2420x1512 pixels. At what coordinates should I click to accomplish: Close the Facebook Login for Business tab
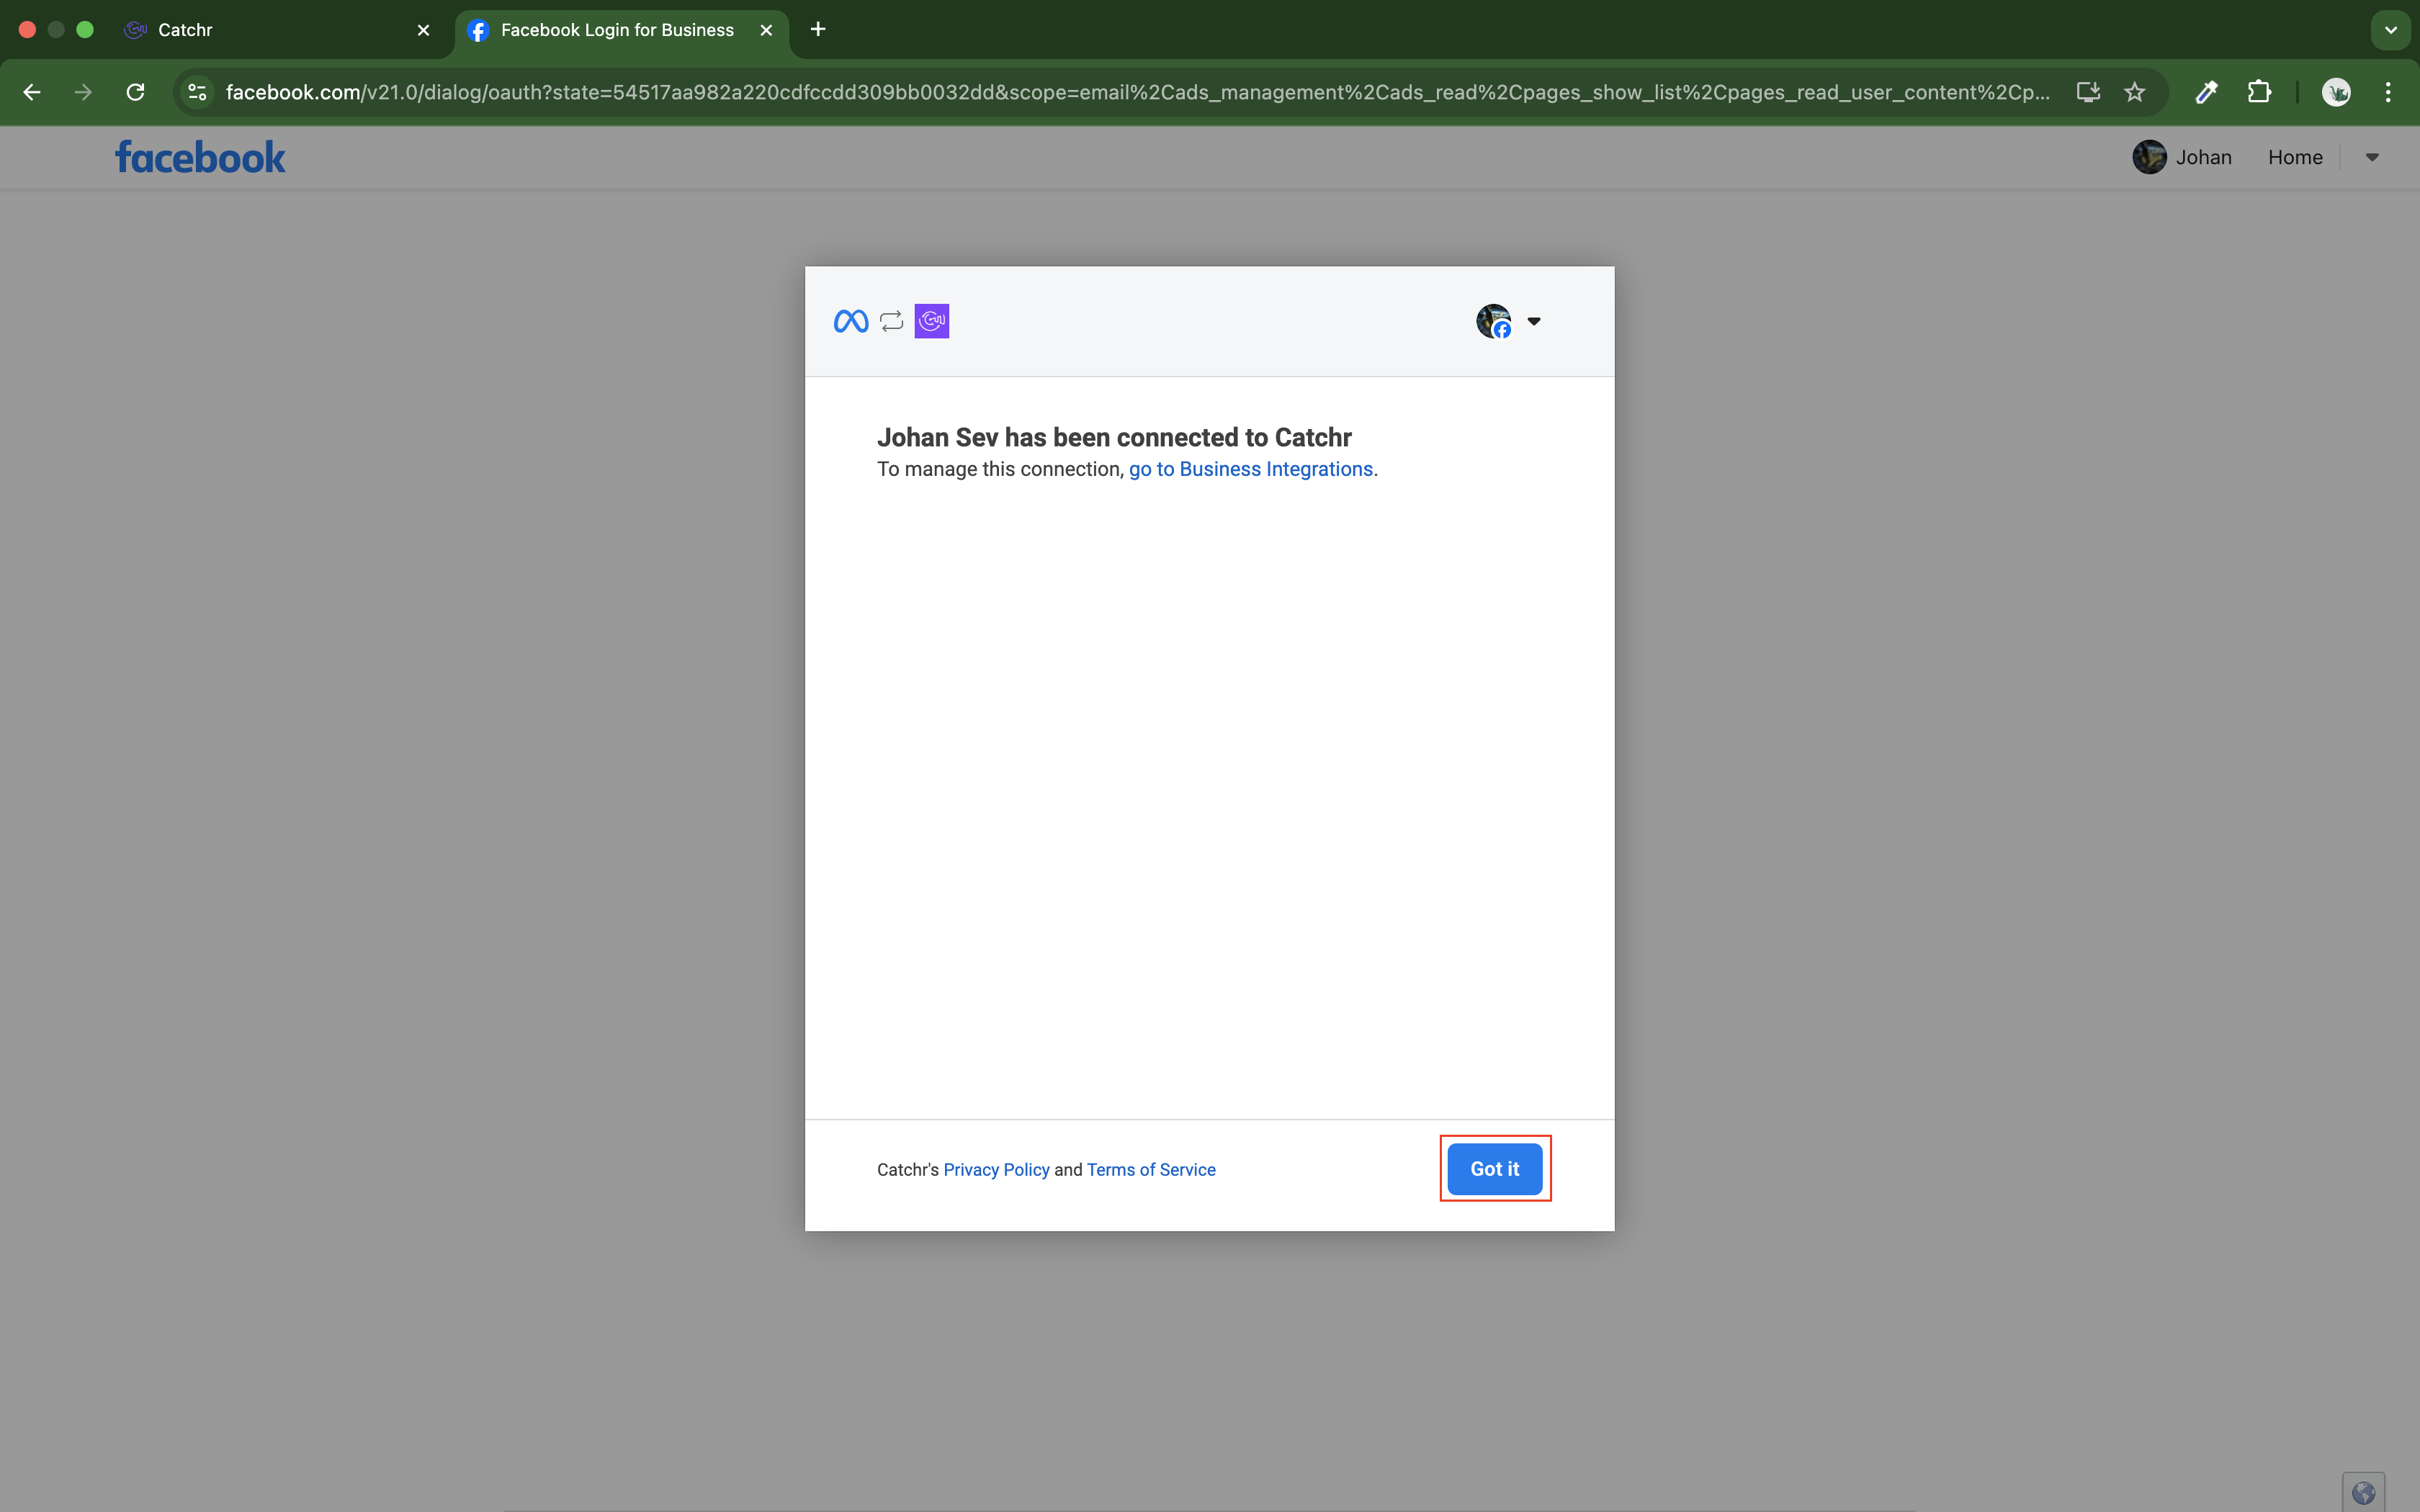click(x=766, y=30)
